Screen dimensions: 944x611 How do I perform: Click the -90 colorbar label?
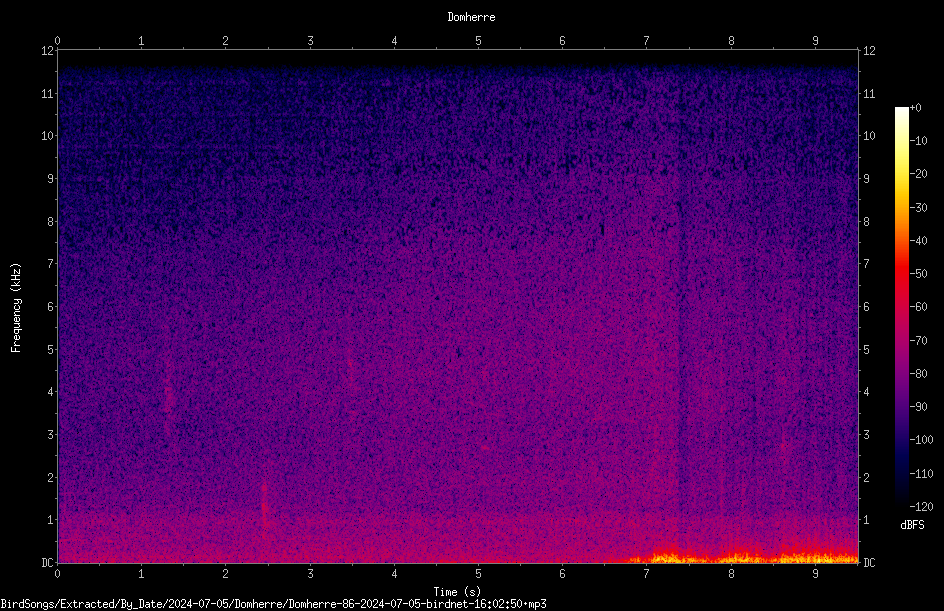coord(918,407)
